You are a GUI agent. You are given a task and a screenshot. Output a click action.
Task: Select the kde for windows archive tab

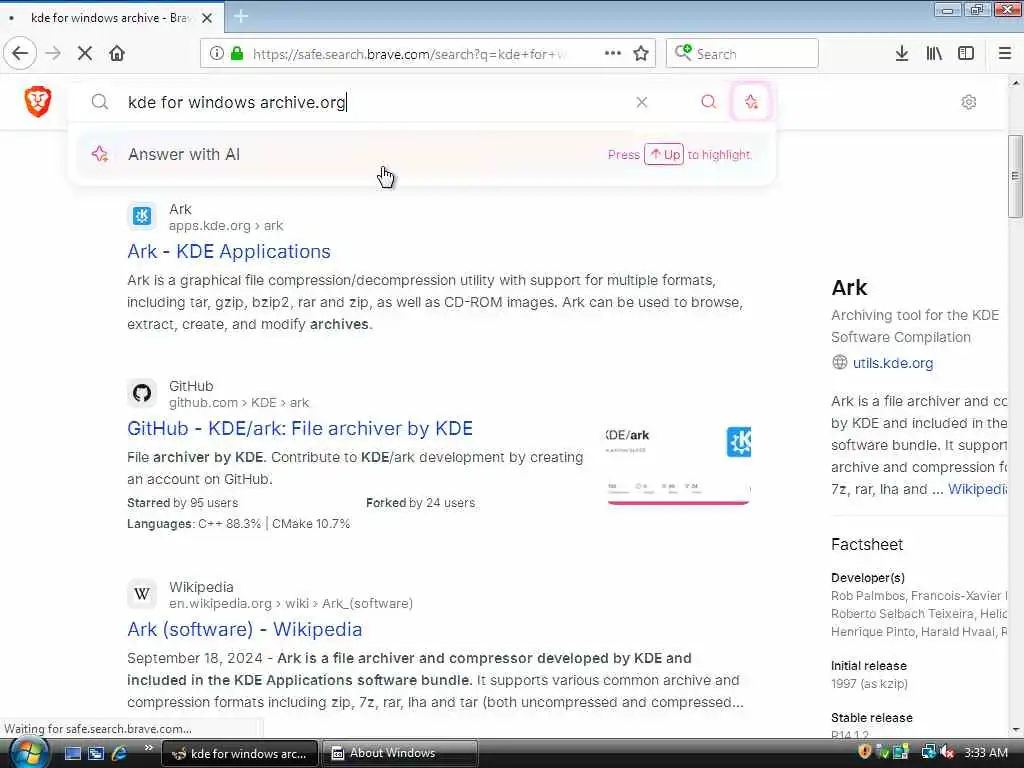(112, 18)
